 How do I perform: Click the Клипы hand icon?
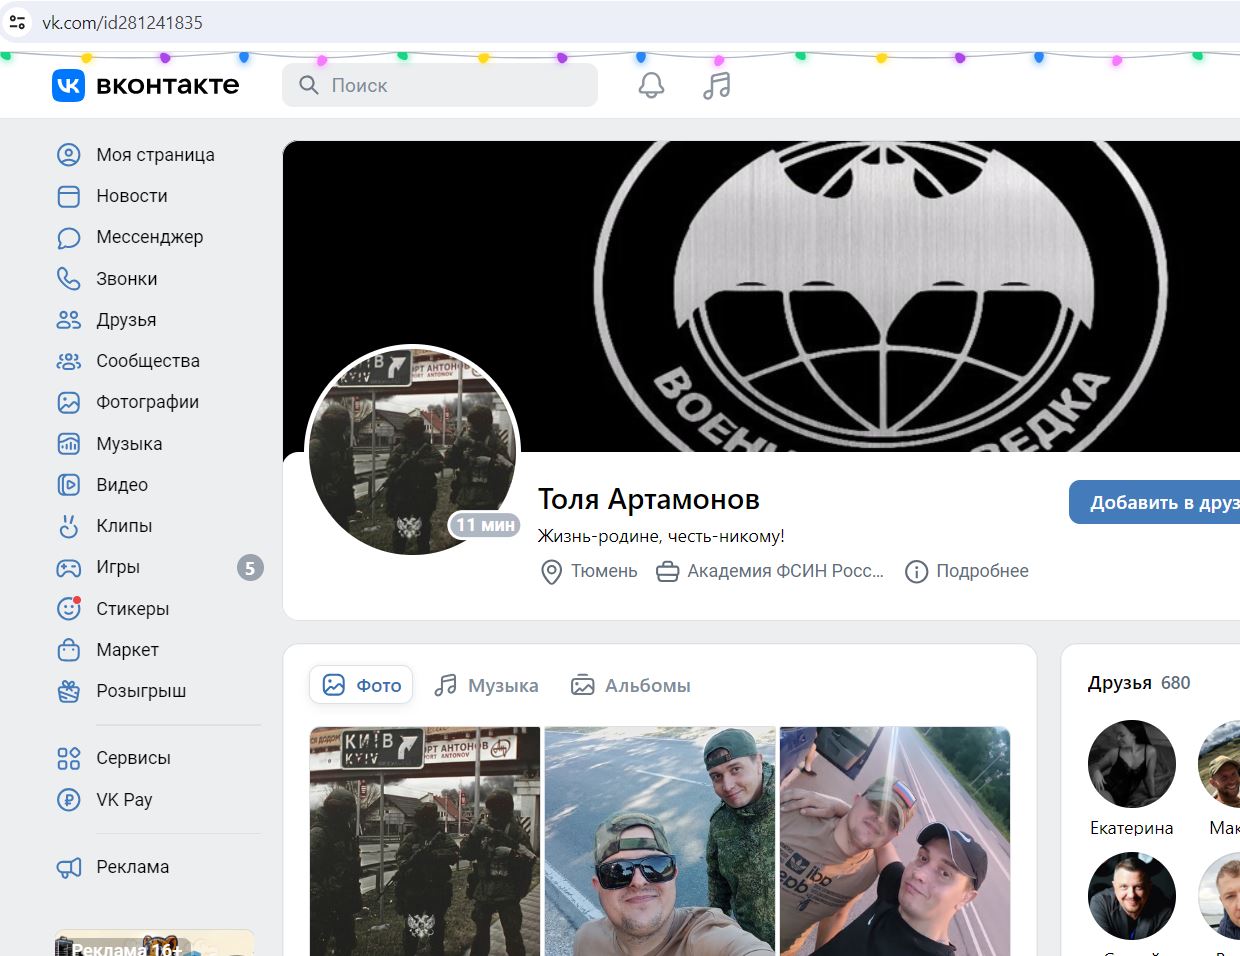coord(68,526)
